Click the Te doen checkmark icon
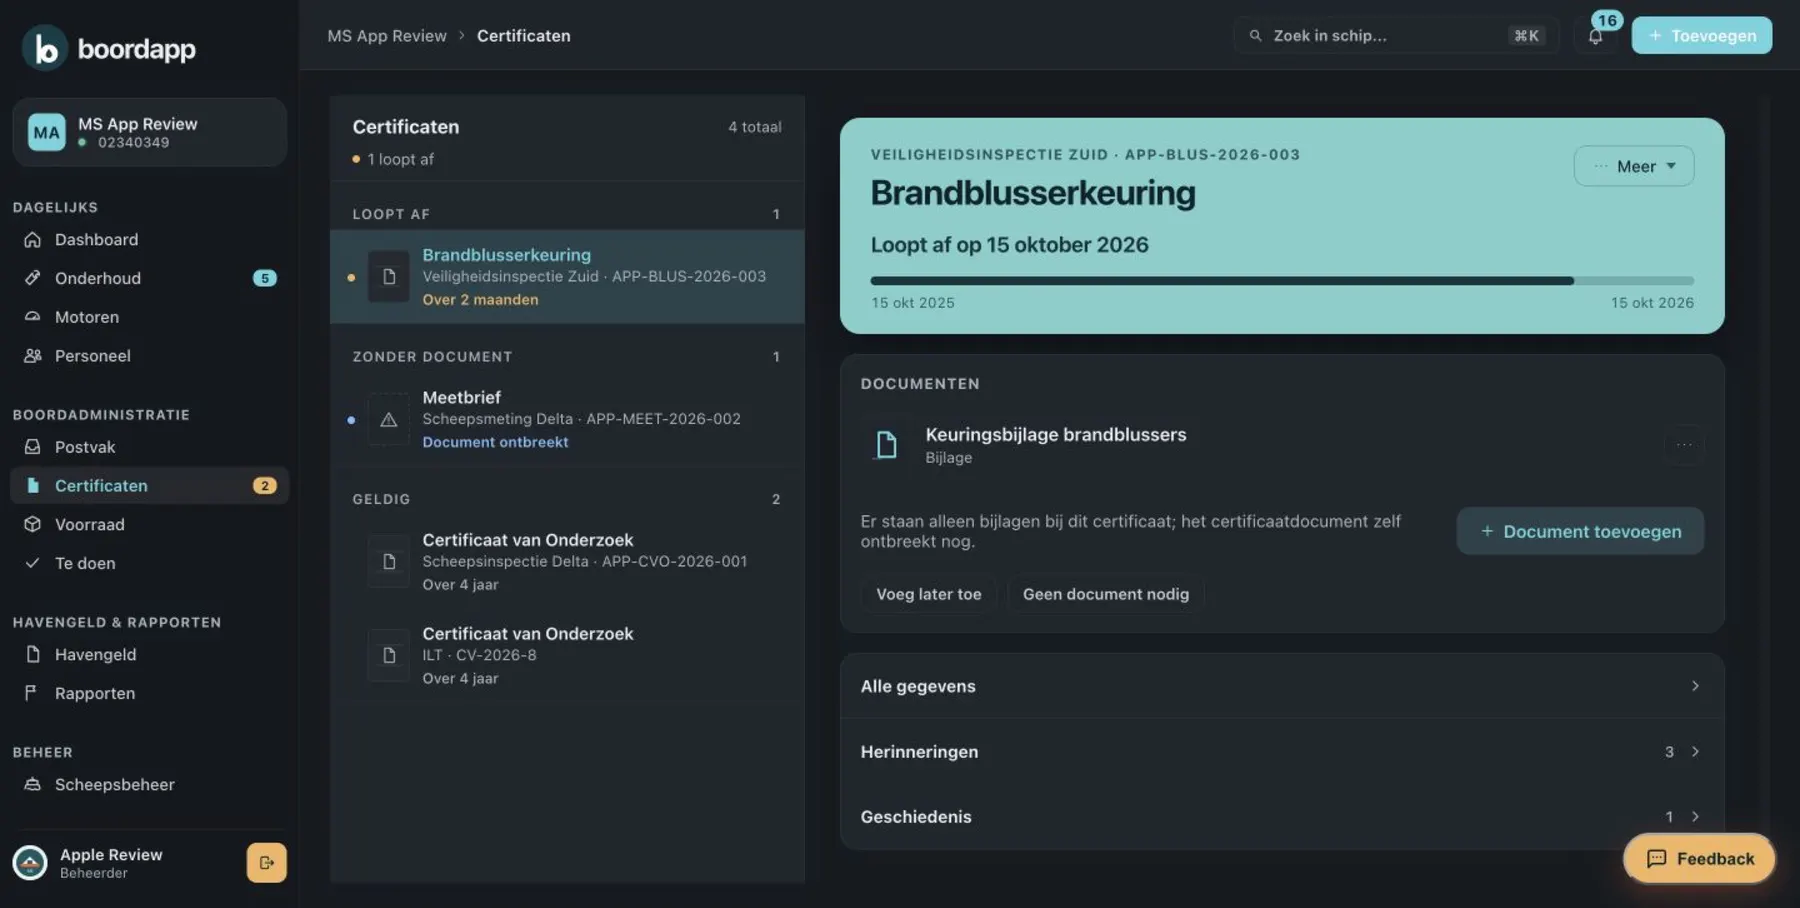The width and height of the screenshot is (1800, 908). (x=33, y=564)
